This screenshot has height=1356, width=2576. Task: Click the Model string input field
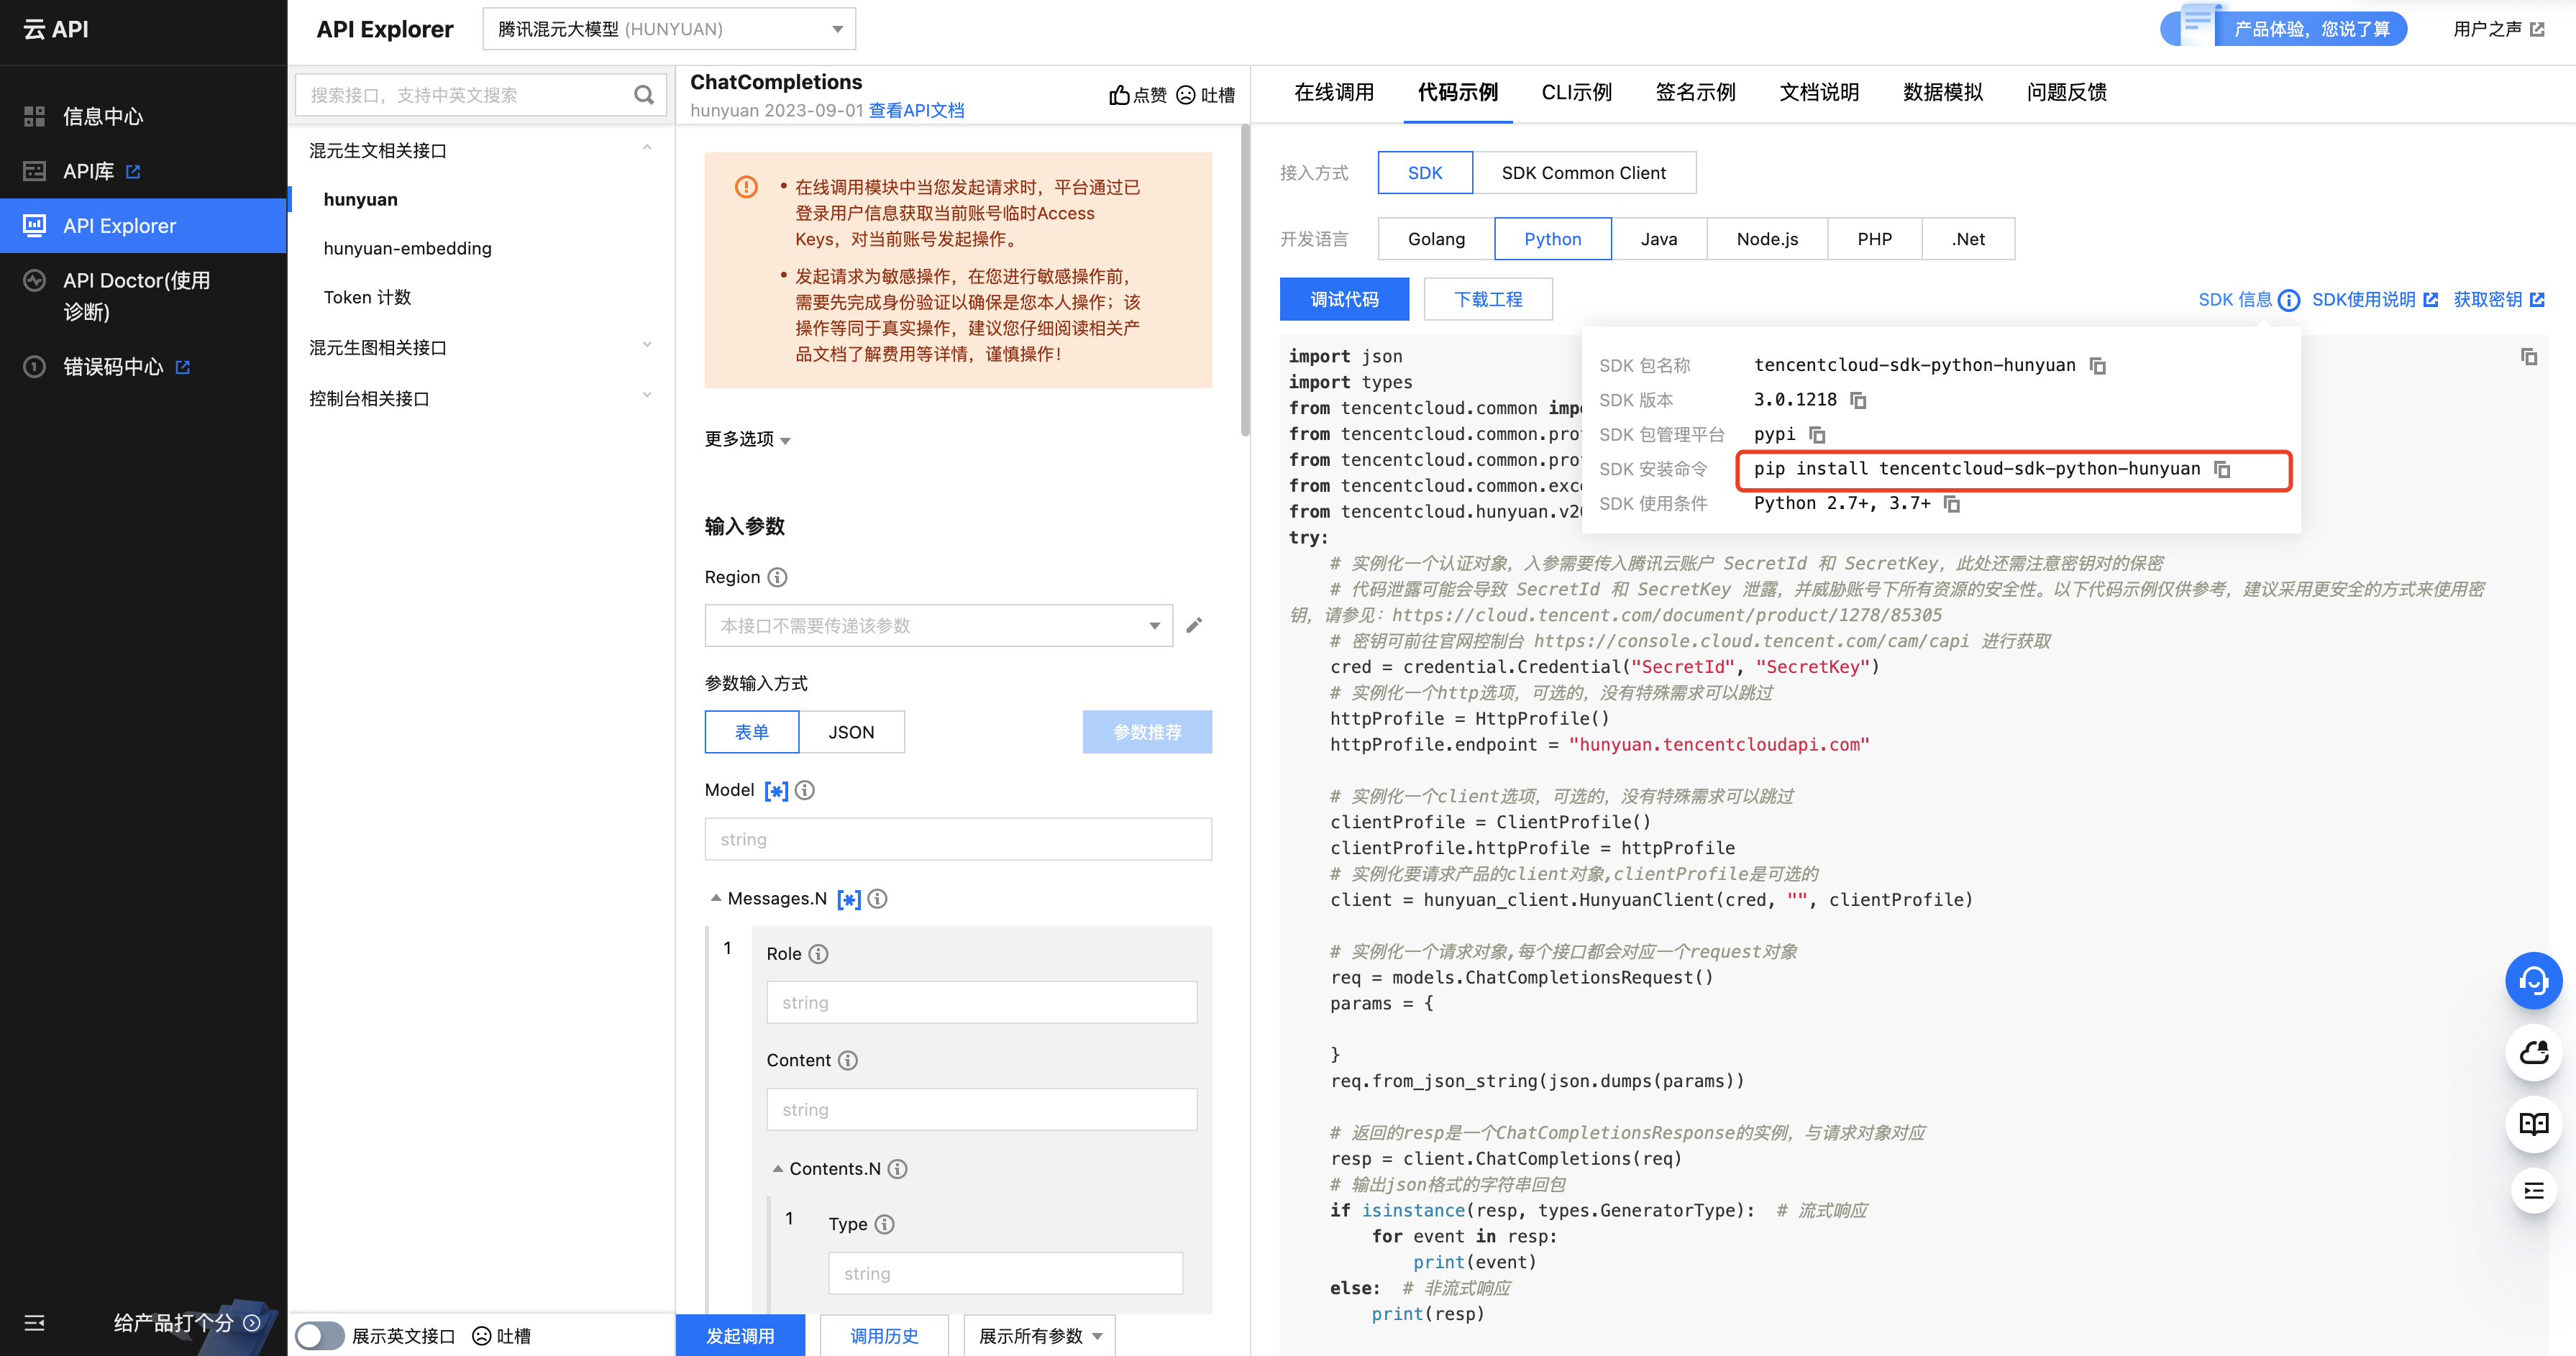(x=958, y=839)
